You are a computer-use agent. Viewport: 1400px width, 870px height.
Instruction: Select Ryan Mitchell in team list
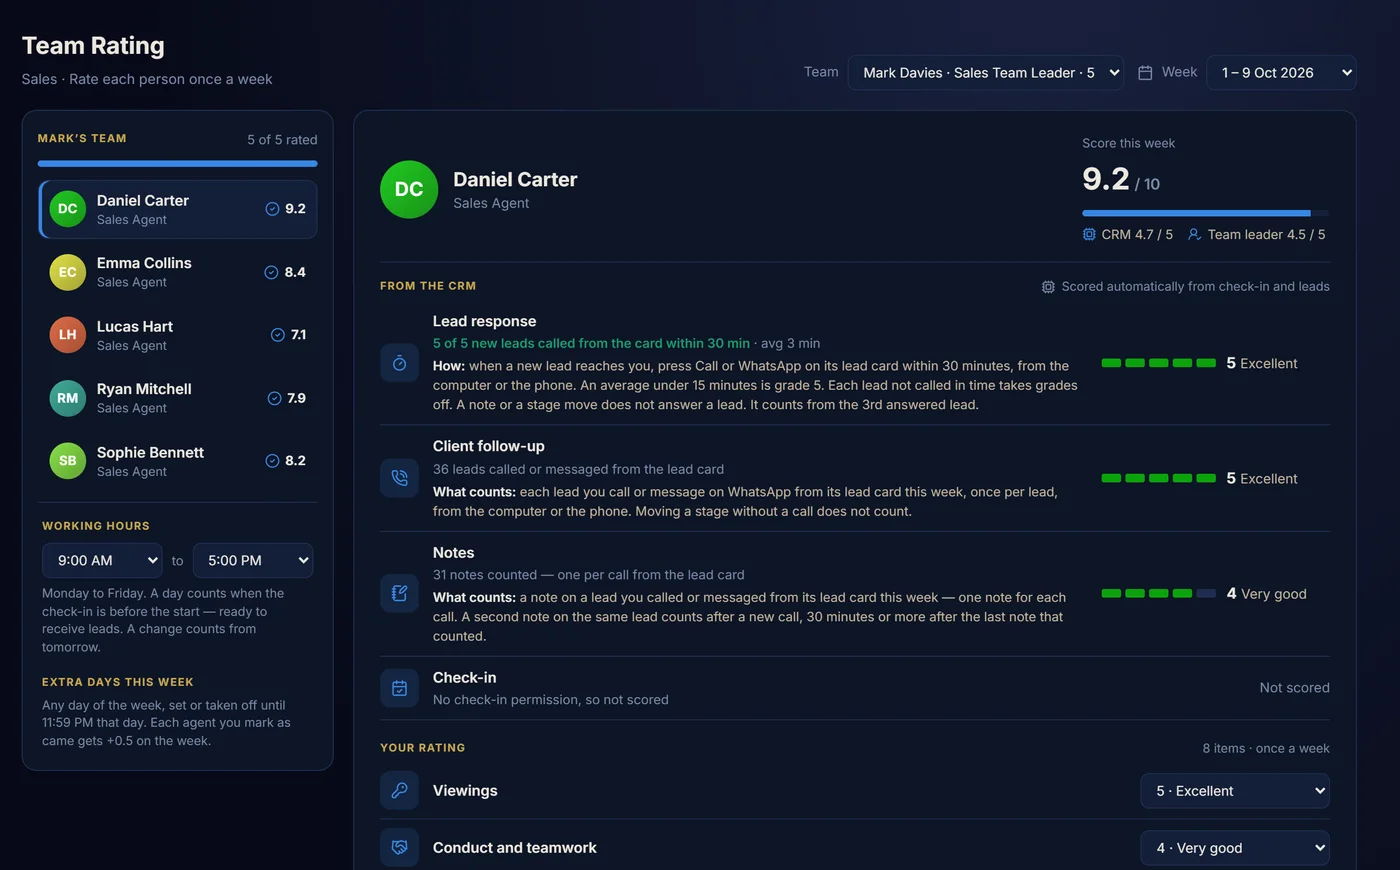click(x=178, y=398)
